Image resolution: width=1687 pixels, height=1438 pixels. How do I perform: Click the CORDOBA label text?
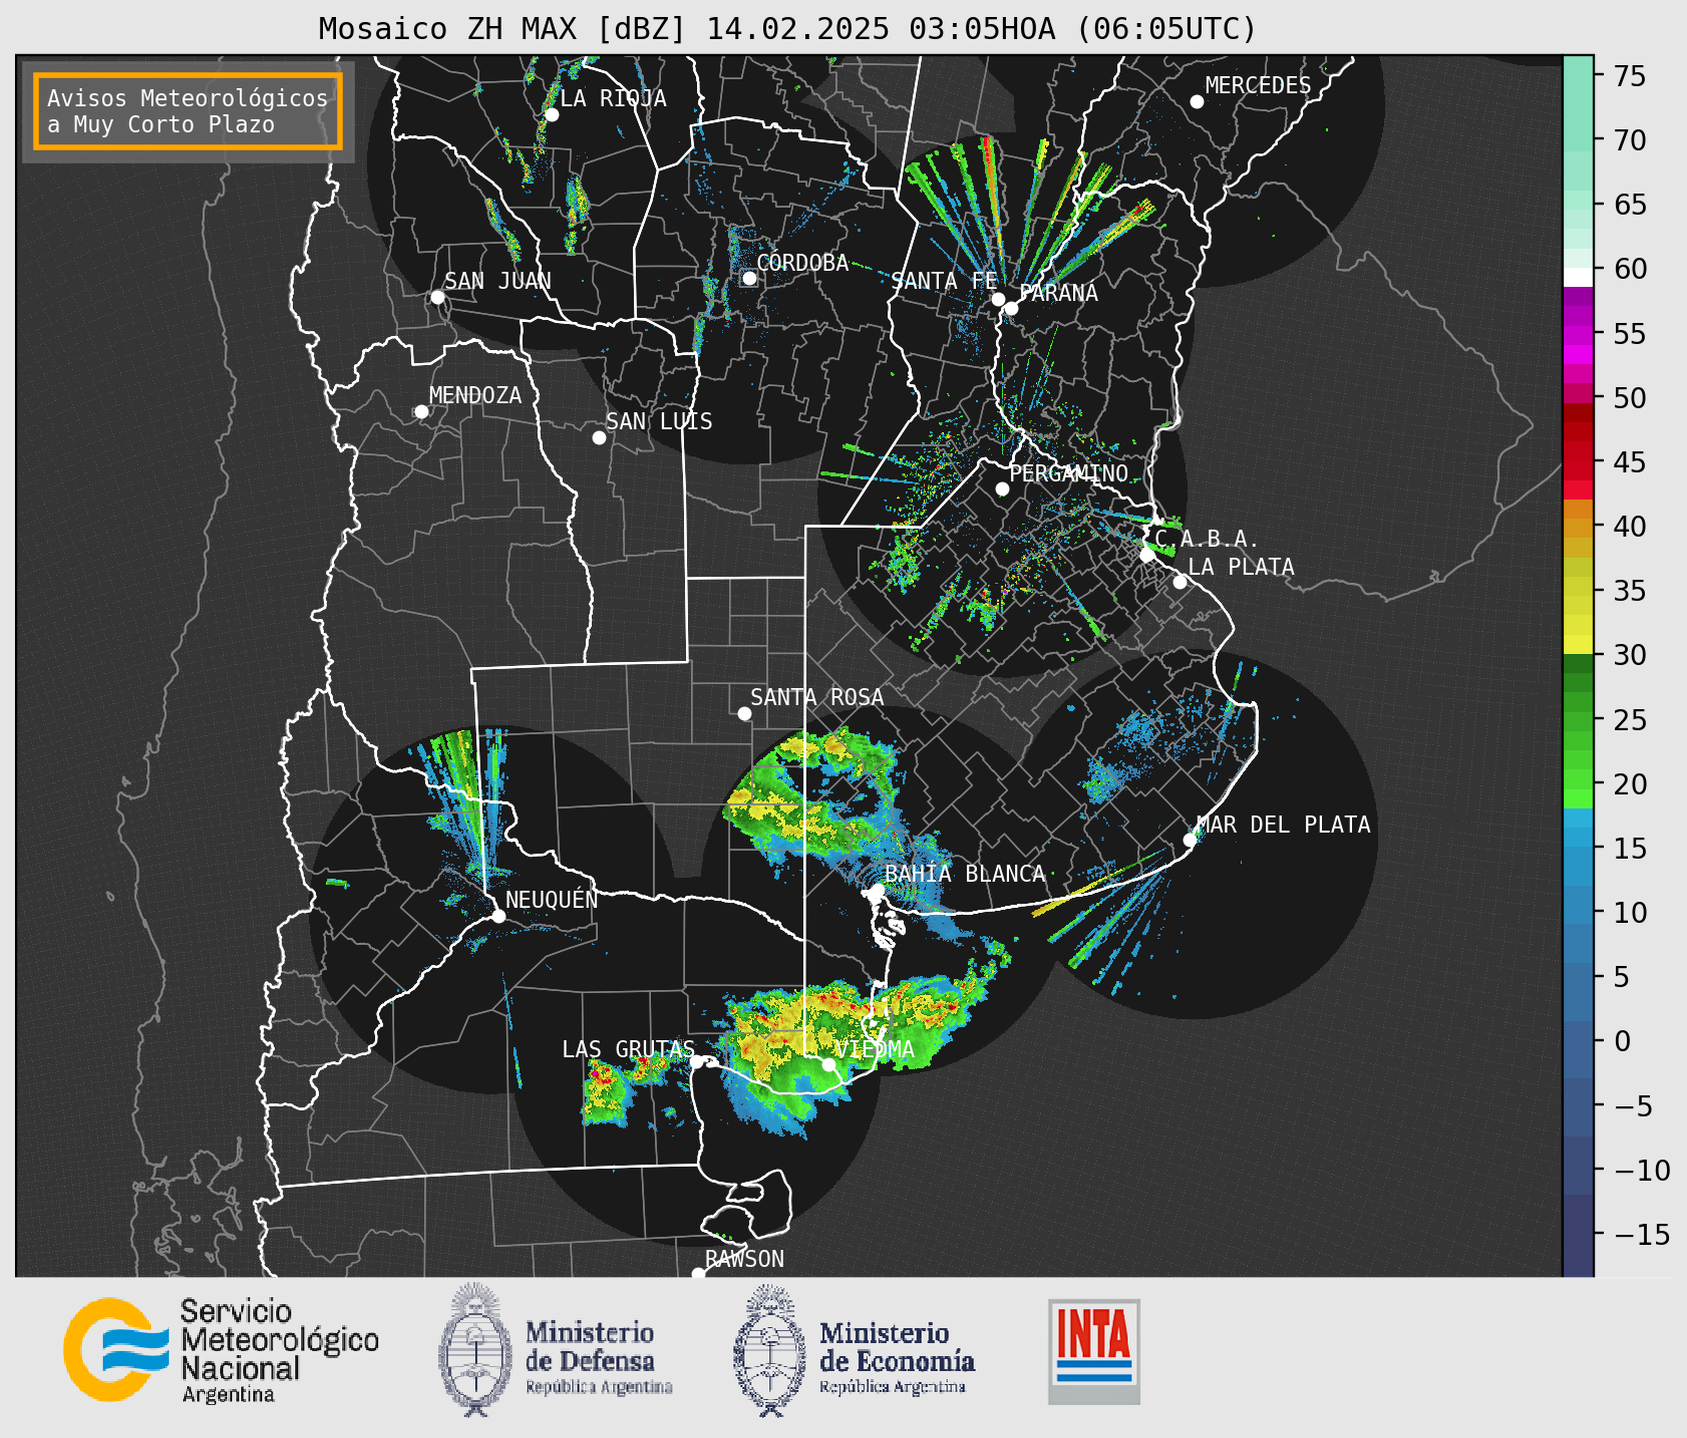click(802, 263)
